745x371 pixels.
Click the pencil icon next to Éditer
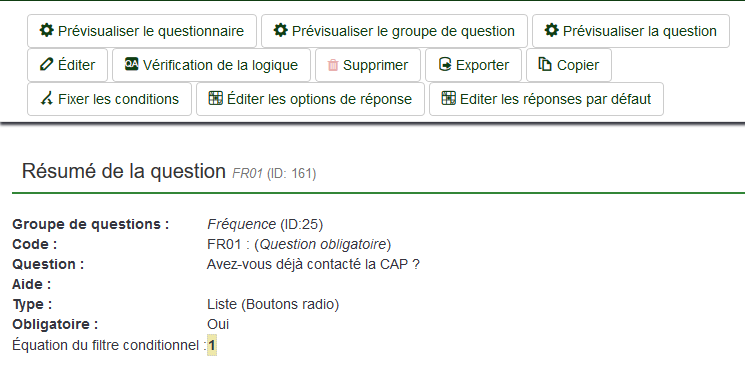(46, 65)
